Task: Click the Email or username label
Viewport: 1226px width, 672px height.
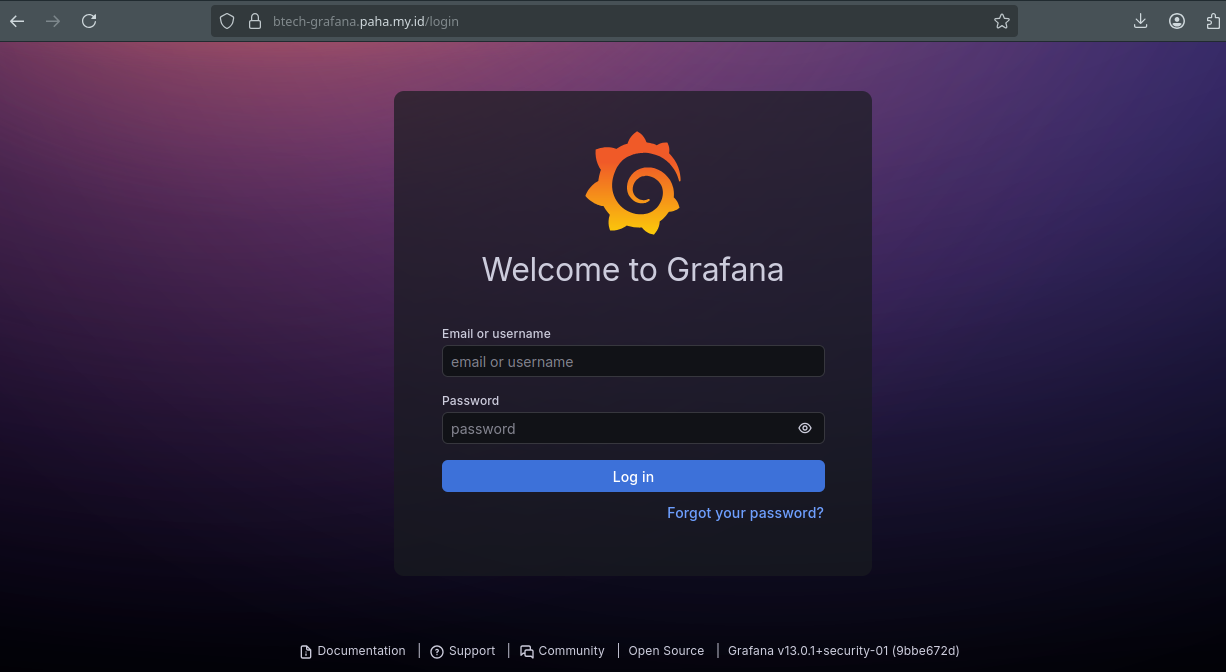Action: 496,334
